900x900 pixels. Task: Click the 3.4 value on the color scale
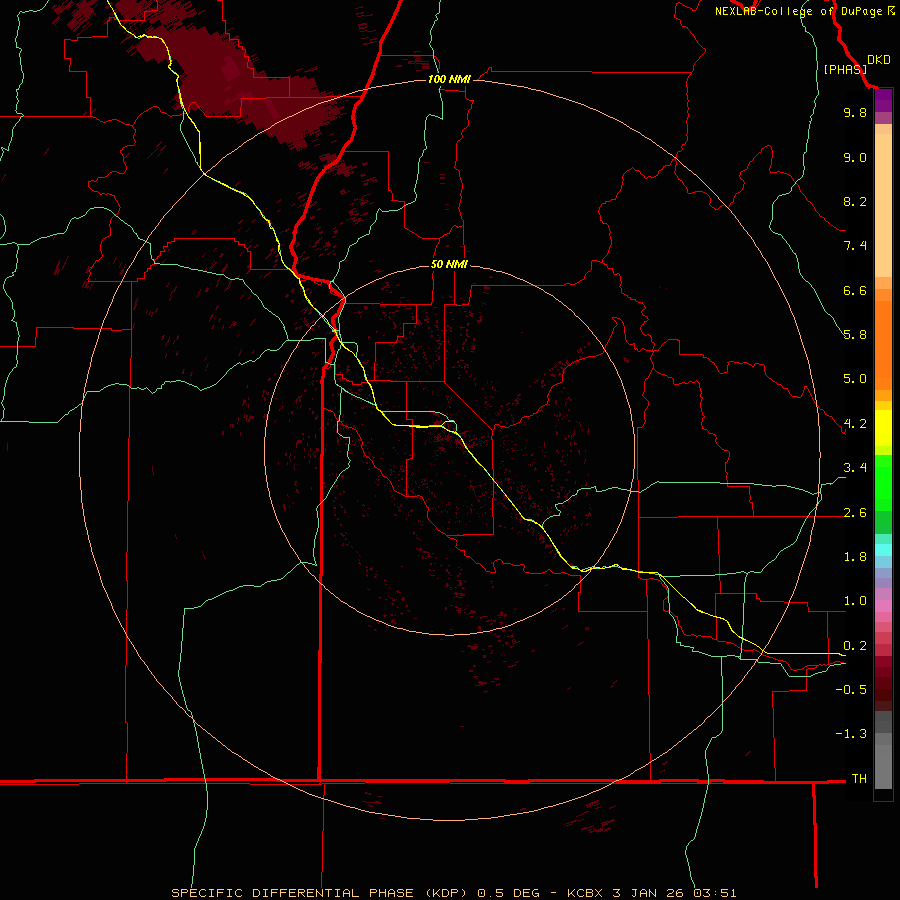[x=855, y=468]
